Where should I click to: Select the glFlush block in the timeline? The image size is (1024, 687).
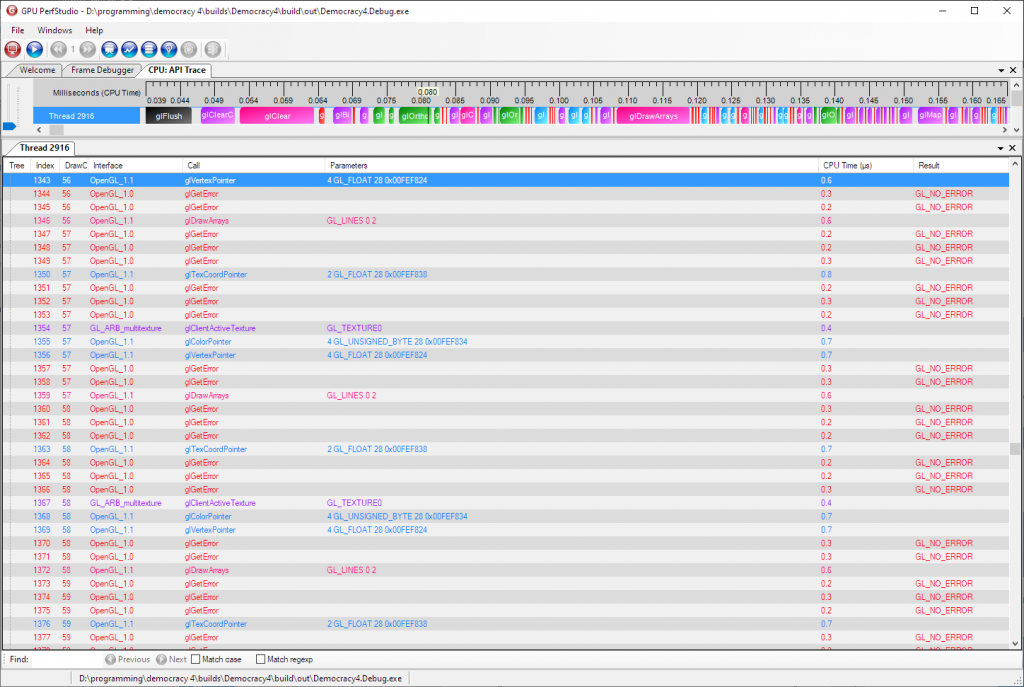168,116
